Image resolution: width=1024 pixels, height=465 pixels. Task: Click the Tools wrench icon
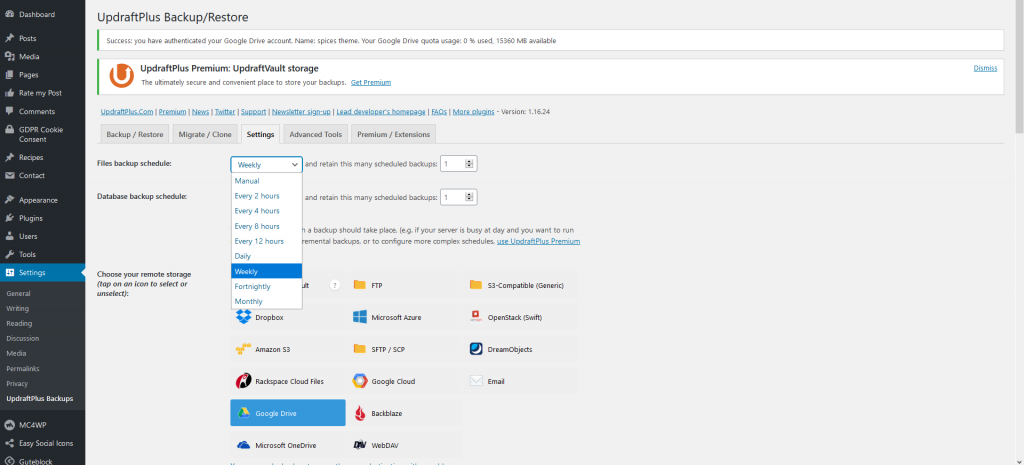pos(9,255)
